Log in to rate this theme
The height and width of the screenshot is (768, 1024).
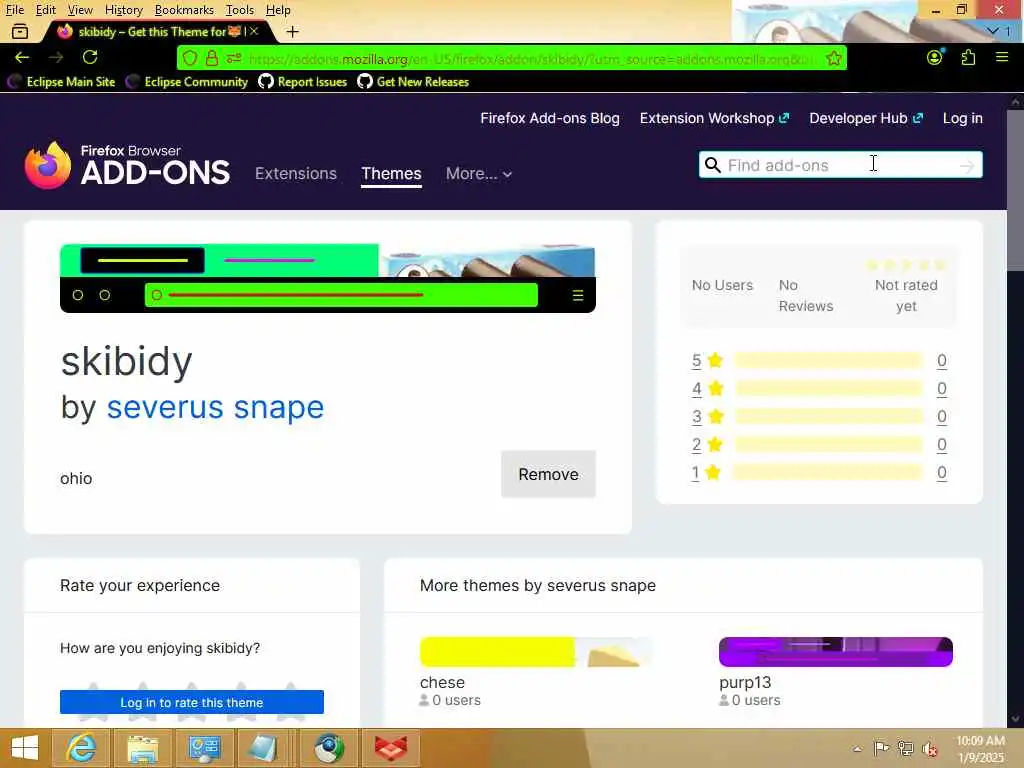pos(192,702)
